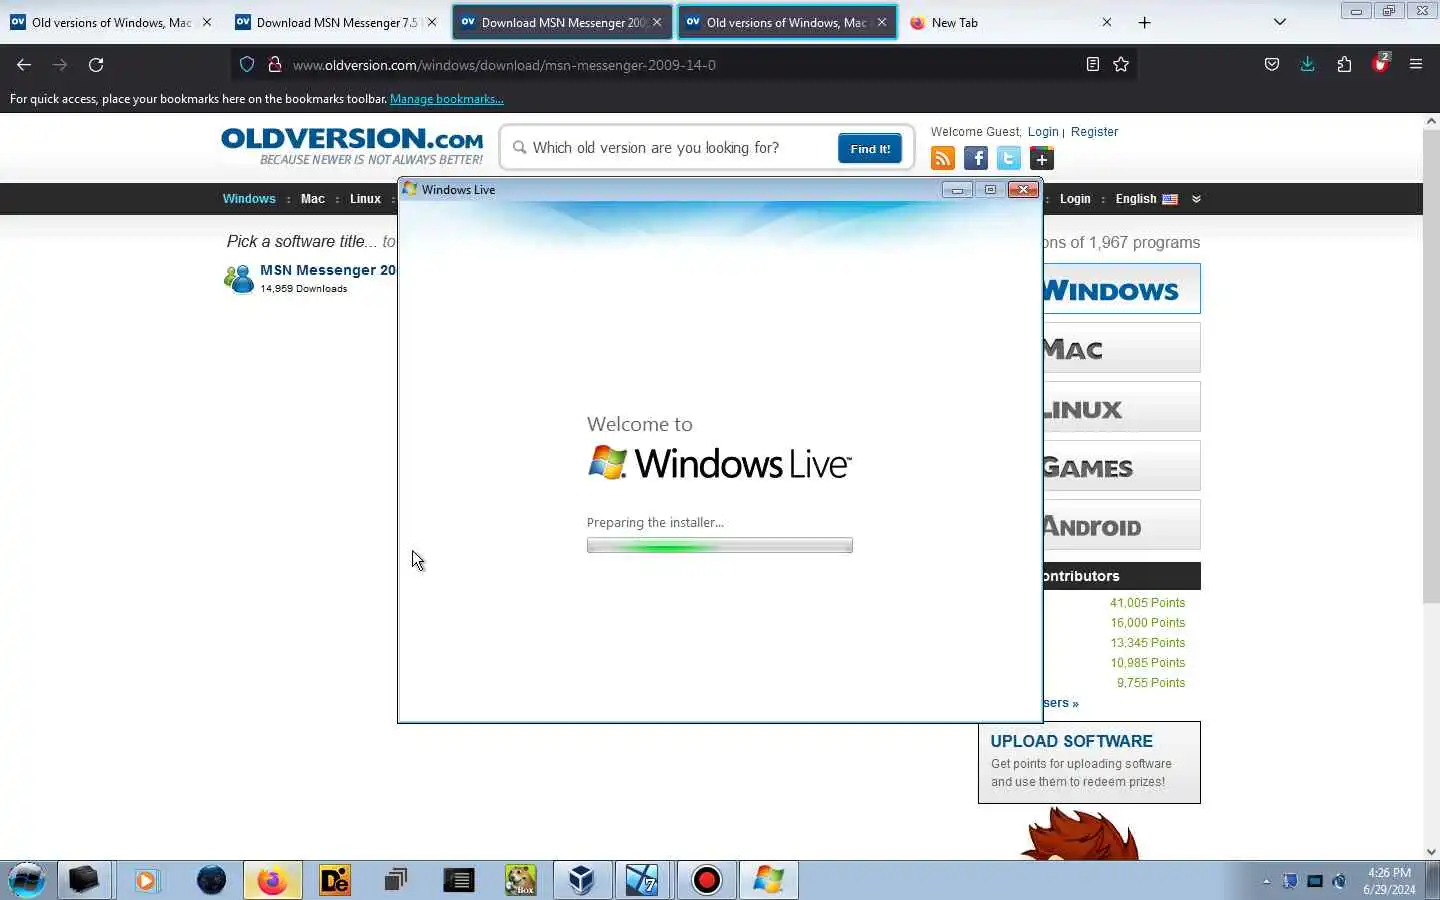
Task: Click the installer progress bar
Action: click(x=720, y=545)
